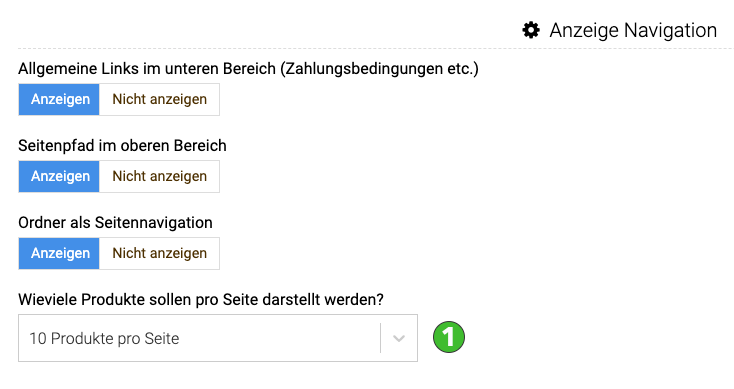Click the Anzeige Navigation heading text

pyautogui.click(x=633, y=30)
